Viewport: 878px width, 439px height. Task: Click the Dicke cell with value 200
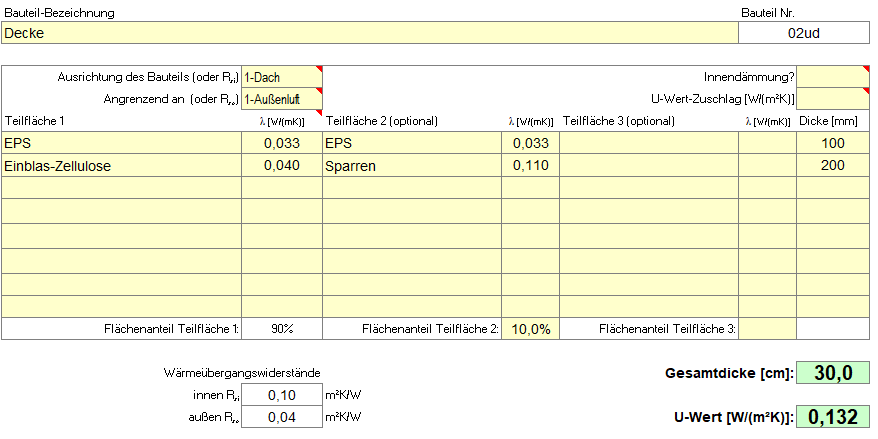click(833, 165)
